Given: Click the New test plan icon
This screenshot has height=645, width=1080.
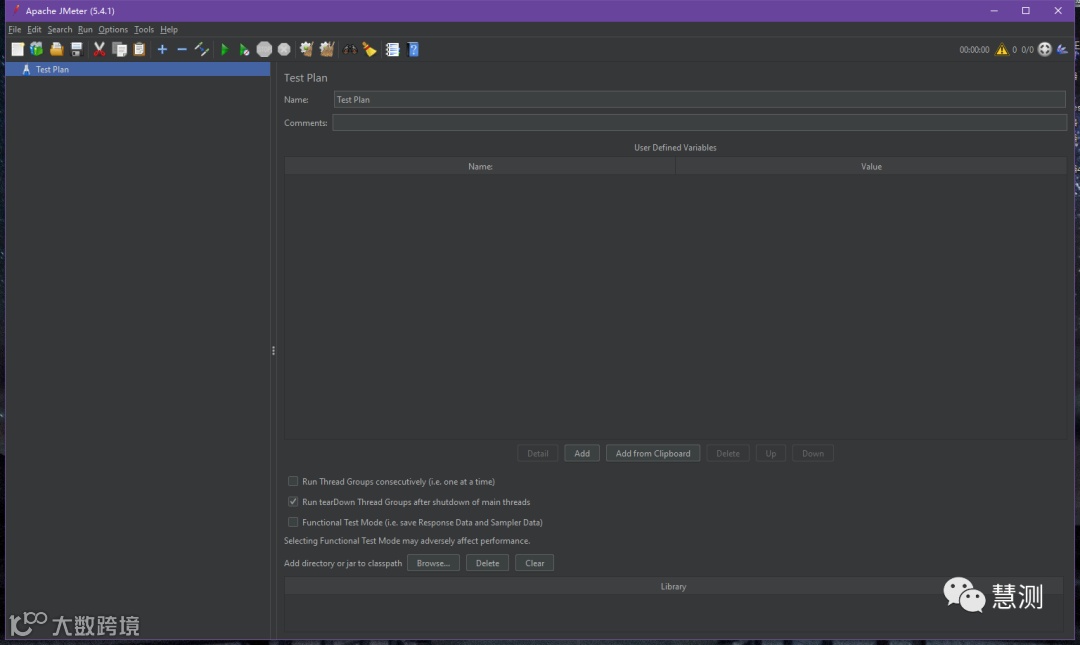Looking at the screenshot, I should (x=17, y=50).
